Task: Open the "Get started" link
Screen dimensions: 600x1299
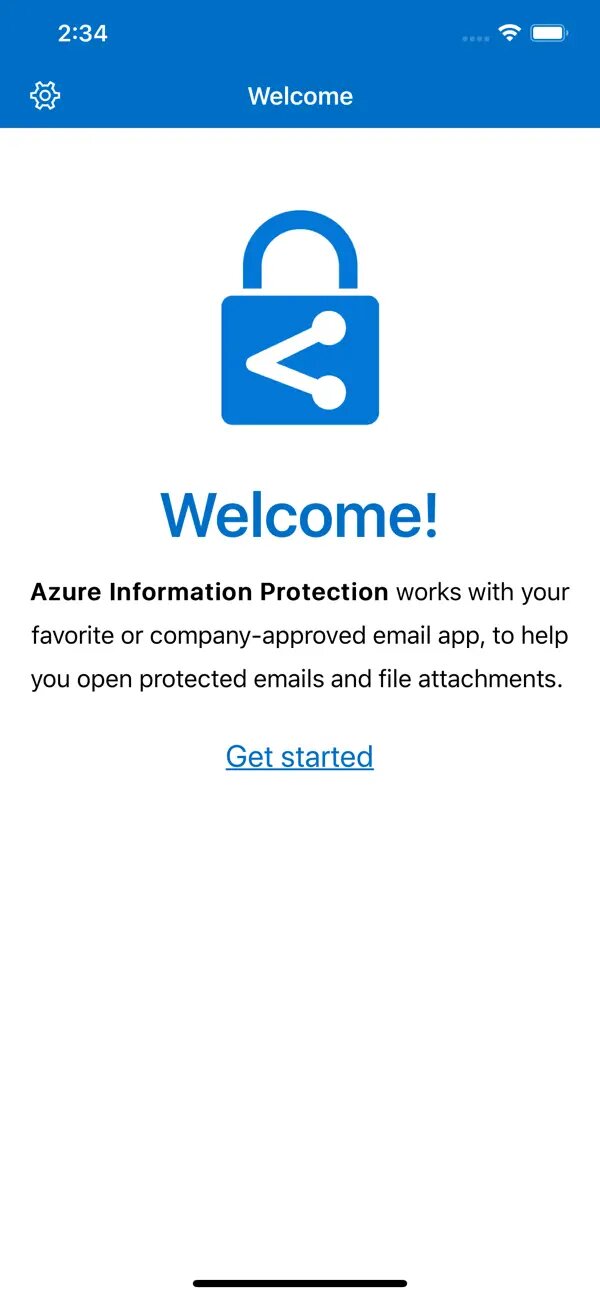Action: [300, 756]
